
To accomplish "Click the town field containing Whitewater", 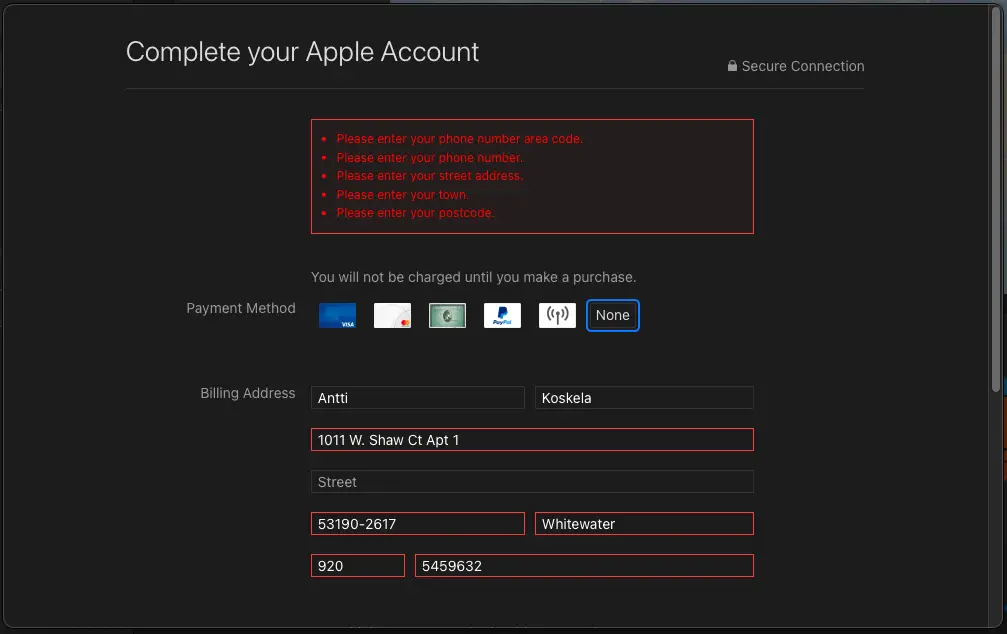I will point(643,524).
